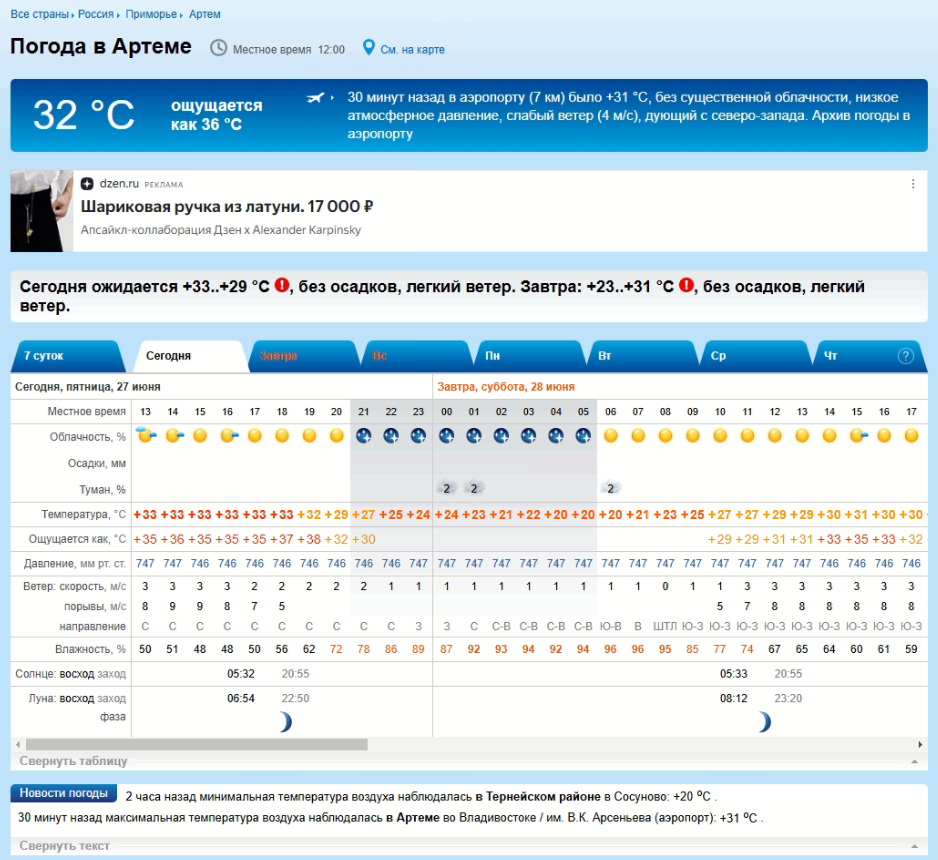Click the table's scroll right arrow

pyautogui.click(x=920, y=745)
